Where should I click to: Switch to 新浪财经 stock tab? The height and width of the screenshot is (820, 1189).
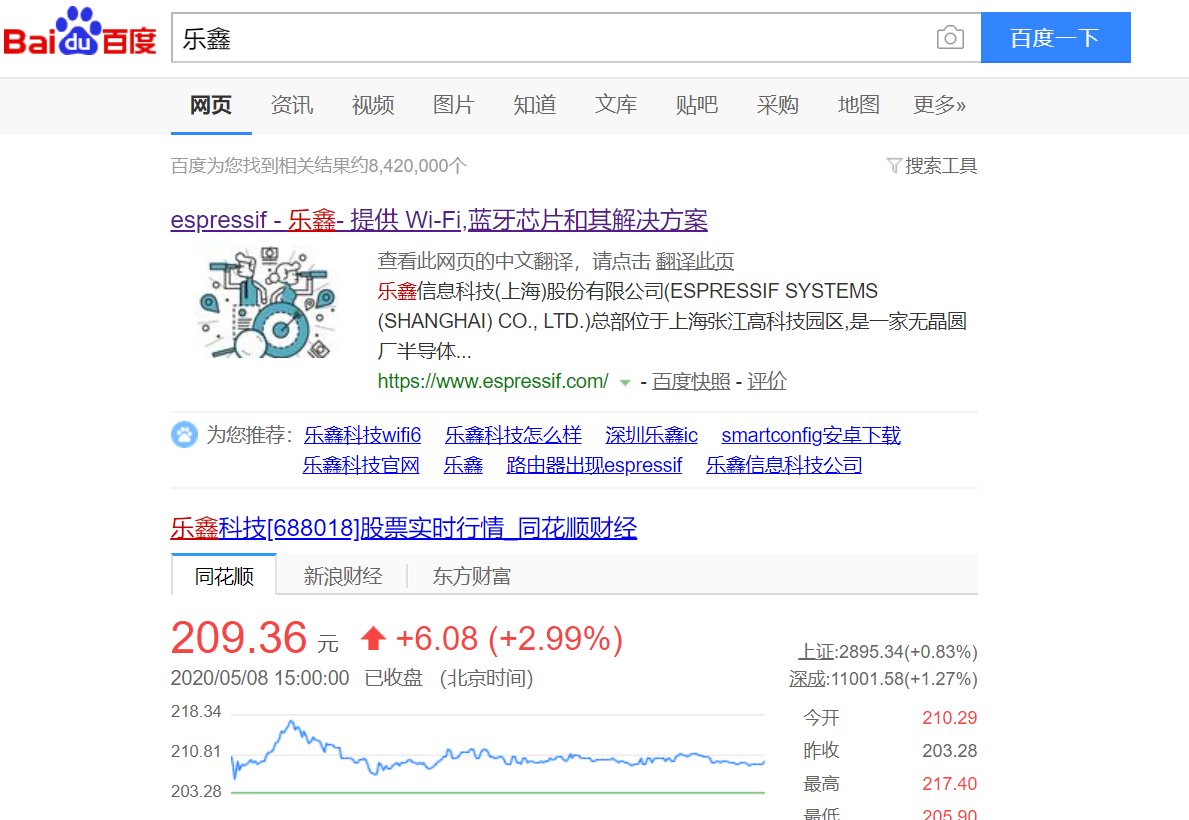[343, 577]
